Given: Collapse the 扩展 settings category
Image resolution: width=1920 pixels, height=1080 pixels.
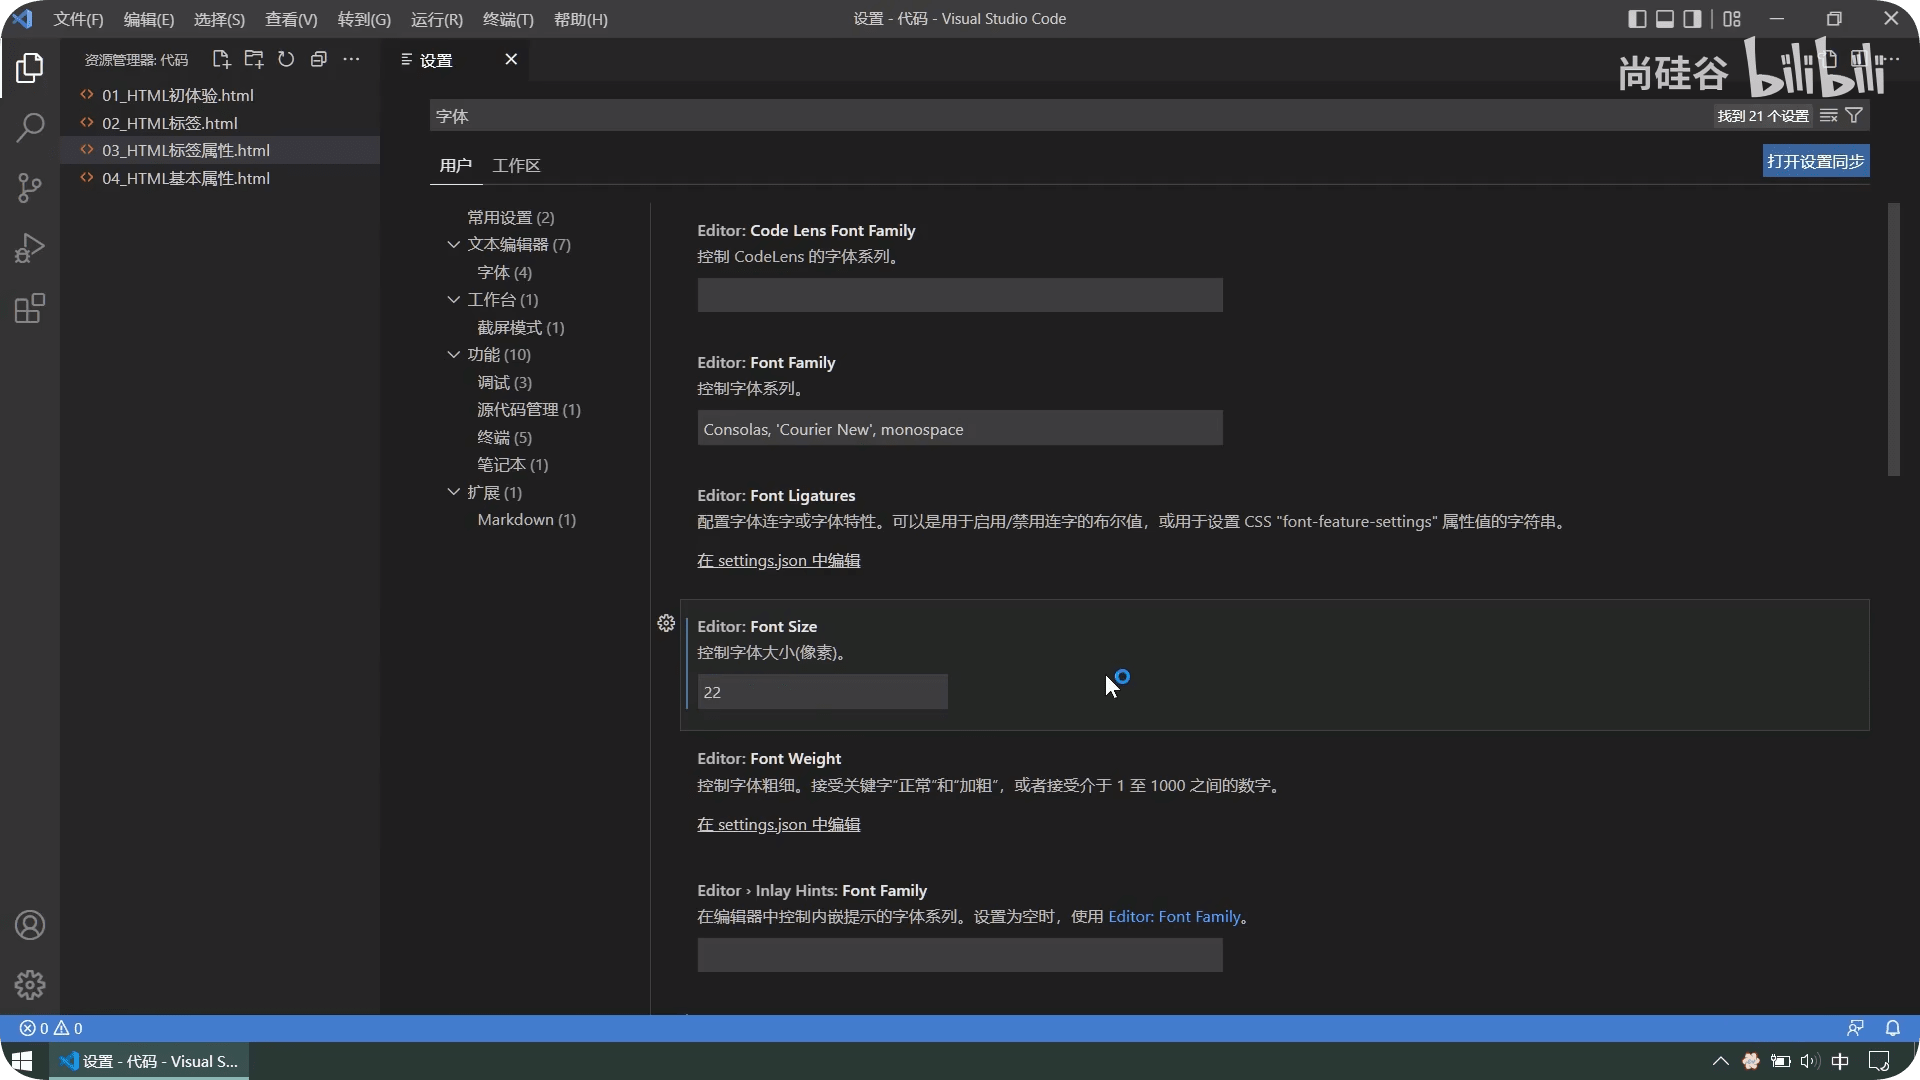Looking at the screenshot, I should 453,493.
